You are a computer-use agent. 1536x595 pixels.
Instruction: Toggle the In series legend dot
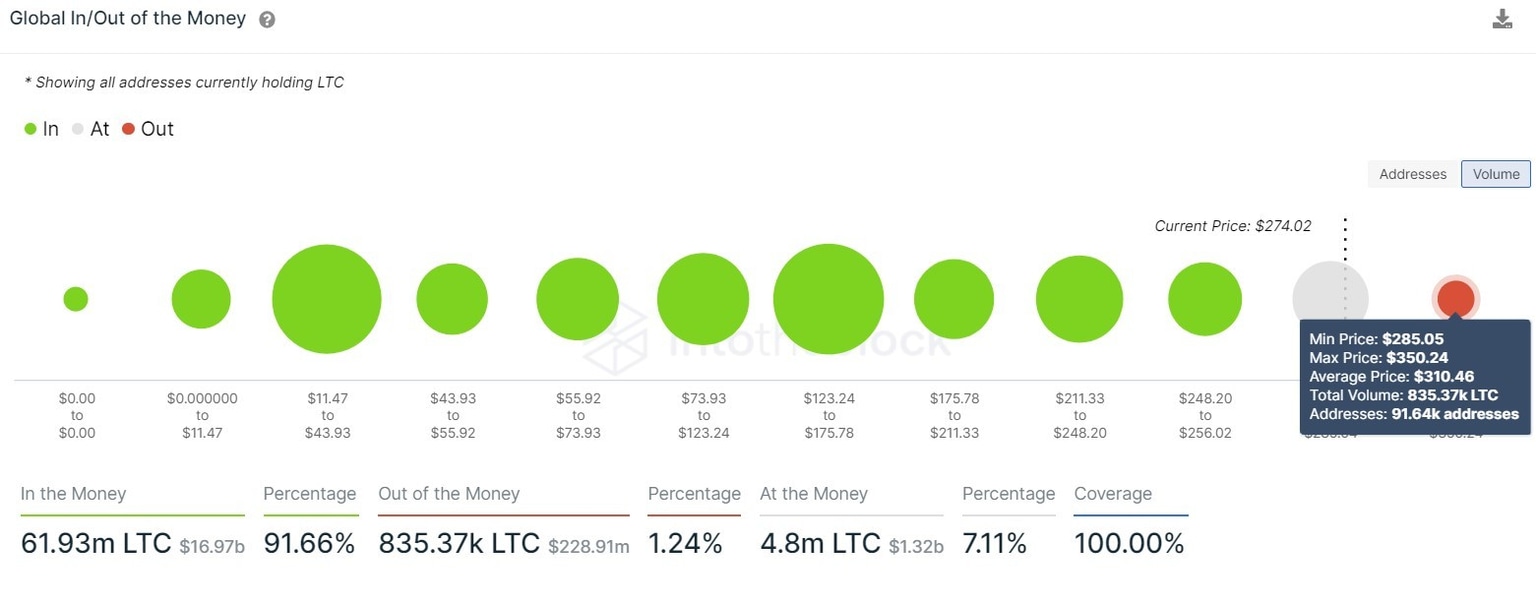30,128
